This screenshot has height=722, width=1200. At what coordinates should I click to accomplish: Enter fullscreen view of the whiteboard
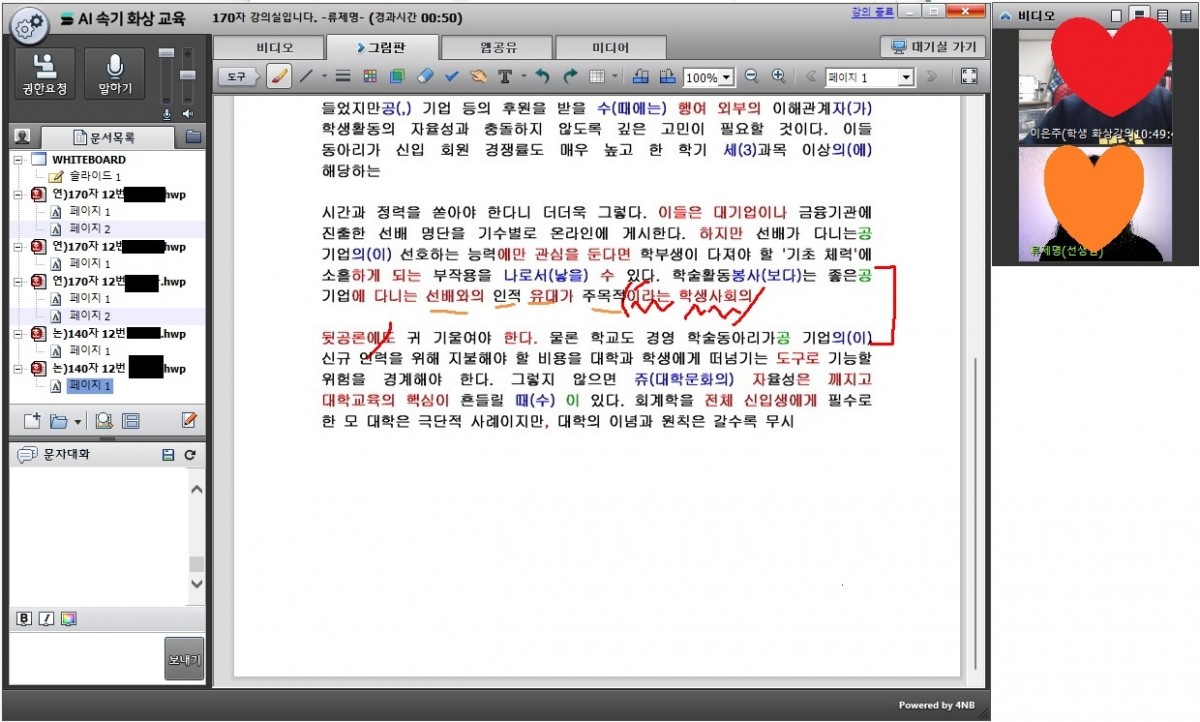(x=968, y=76)
